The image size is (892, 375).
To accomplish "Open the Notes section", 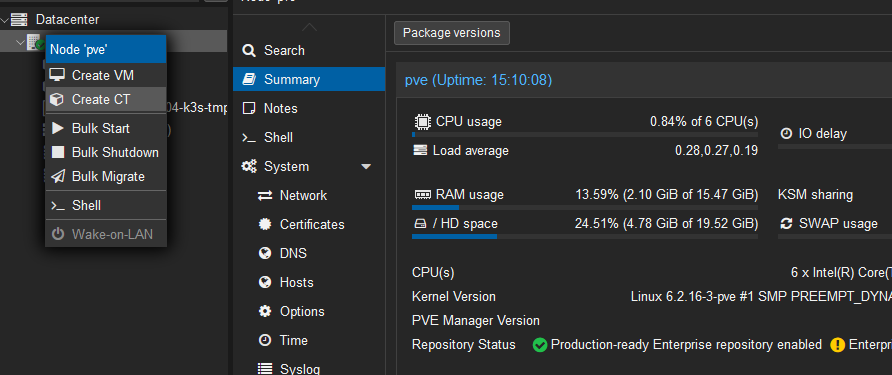I will 309,108.
